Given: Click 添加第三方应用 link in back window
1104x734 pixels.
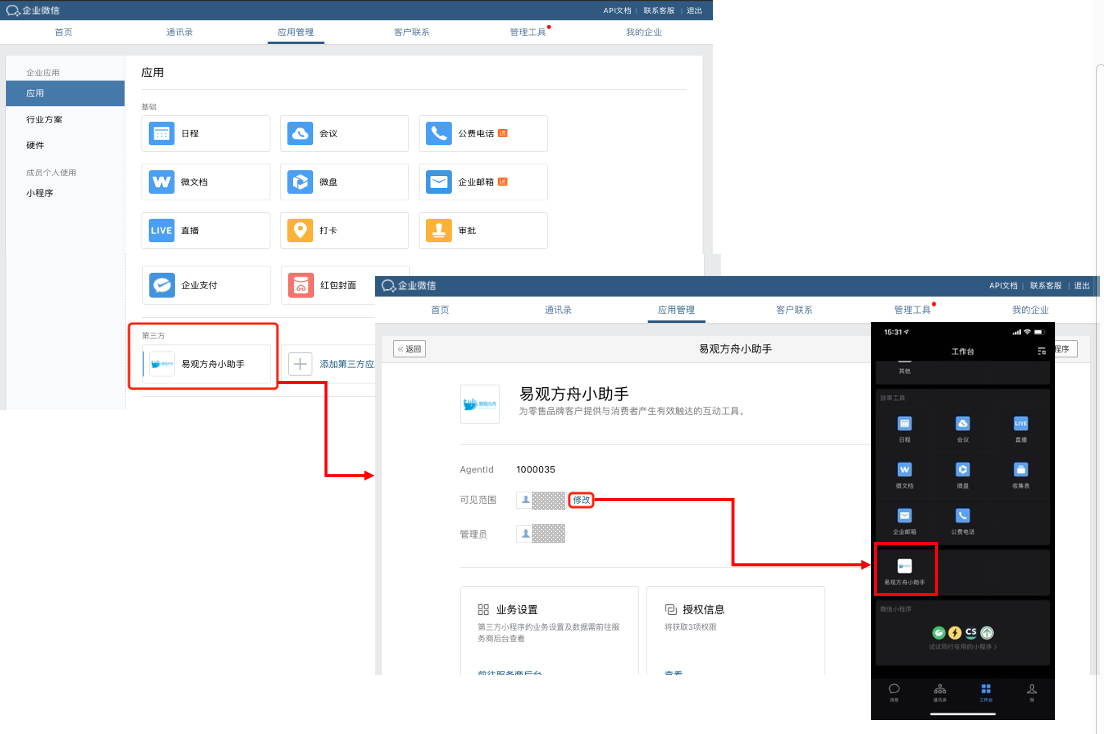Looking at the screenshot, I should [347, 364].
